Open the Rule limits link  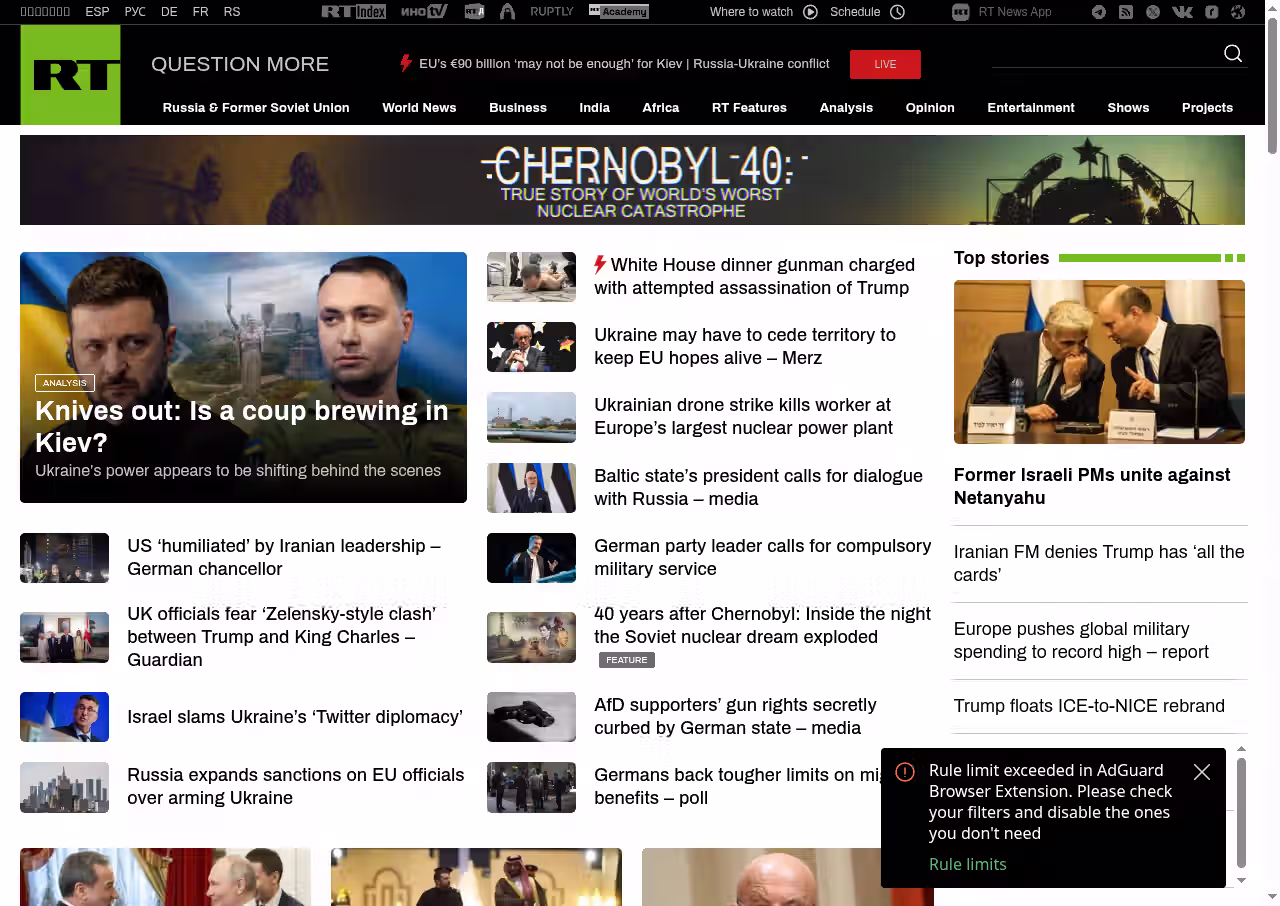[x=967, y=864]
